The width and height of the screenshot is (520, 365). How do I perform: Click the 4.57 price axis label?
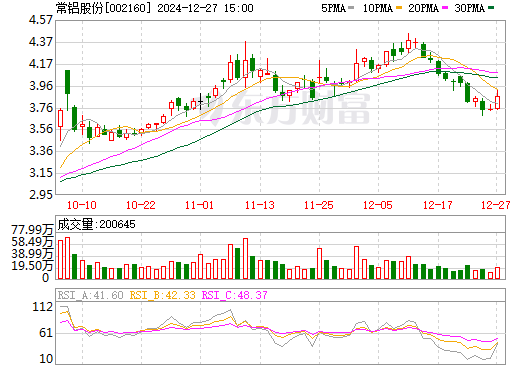41,20
